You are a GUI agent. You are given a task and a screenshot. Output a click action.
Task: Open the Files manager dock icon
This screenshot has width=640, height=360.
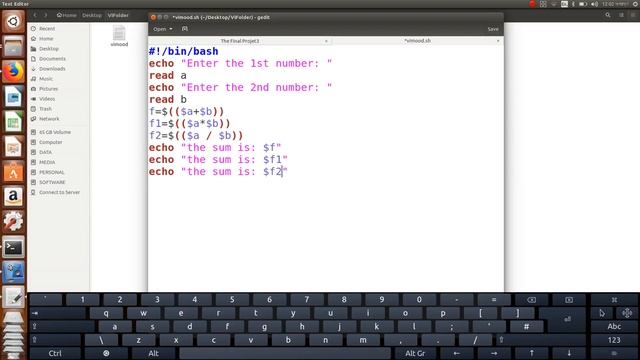(x=13, y=46)
